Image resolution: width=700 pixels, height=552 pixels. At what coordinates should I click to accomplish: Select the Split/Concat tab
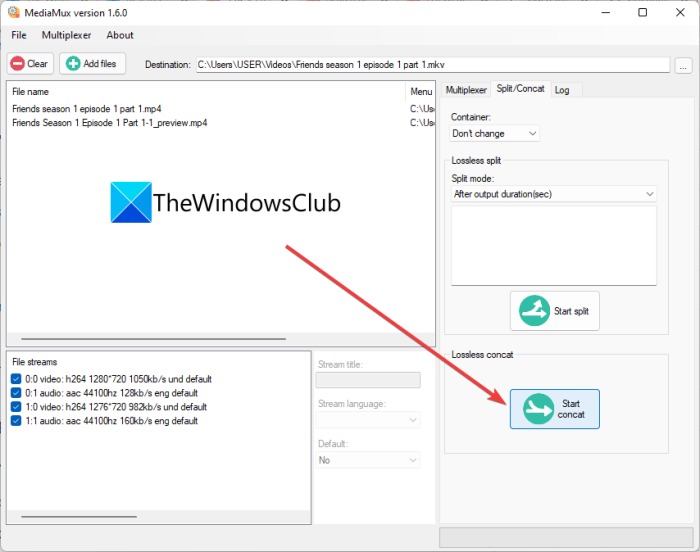[x=521, y=88]
